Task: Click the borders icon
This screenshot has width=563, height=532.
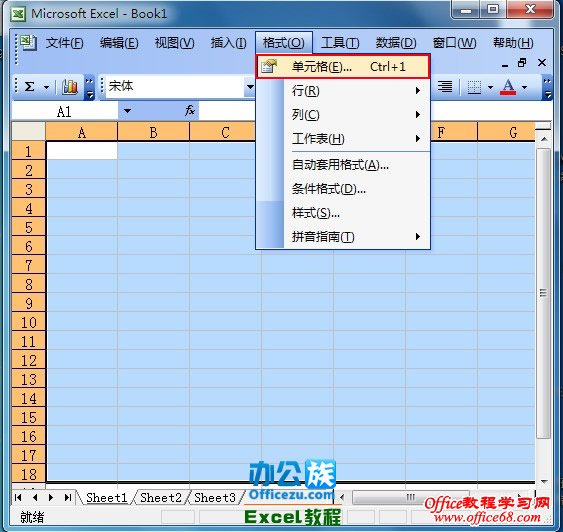Action: tap(474, 87)
